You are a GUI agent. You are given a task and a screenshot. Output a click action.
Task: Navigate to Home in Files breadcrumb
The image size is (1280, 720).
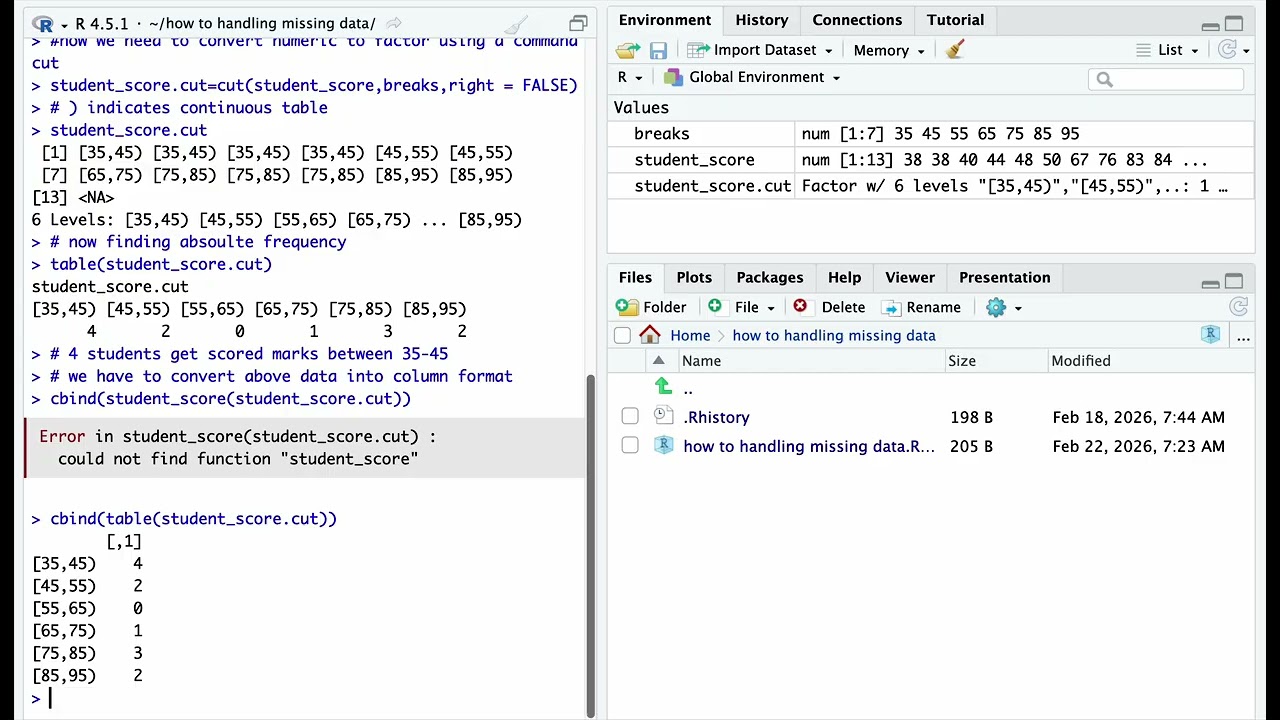pyautogui.click(x=690, y=336)
